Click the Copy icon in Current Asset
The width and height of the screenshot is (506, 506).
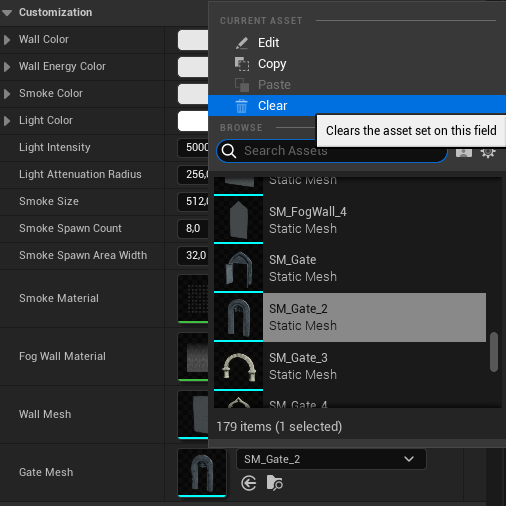[x=242, y=64]
